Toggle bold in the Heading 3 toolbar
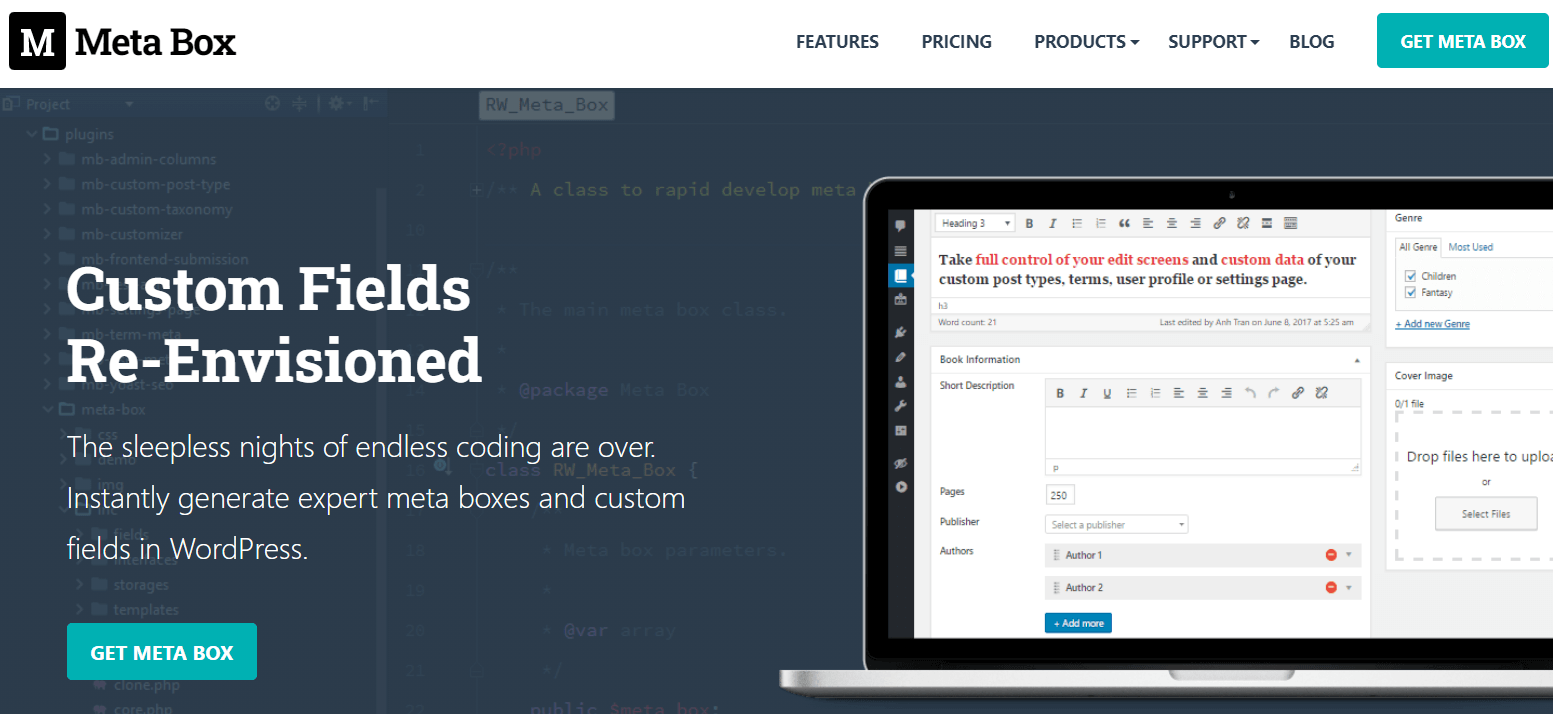 [1030, 223]
